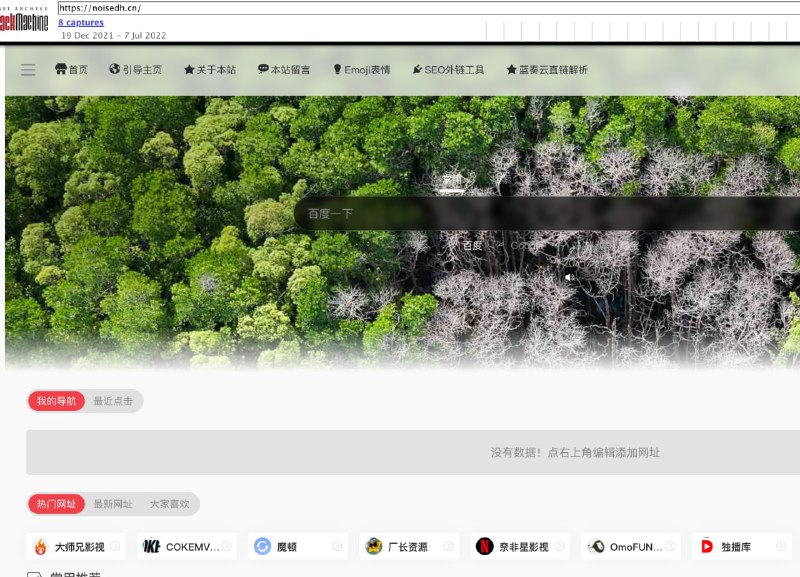Click the Wayback capture timeline graph
This screenshot has width=800, height=577.
point(643,31)
